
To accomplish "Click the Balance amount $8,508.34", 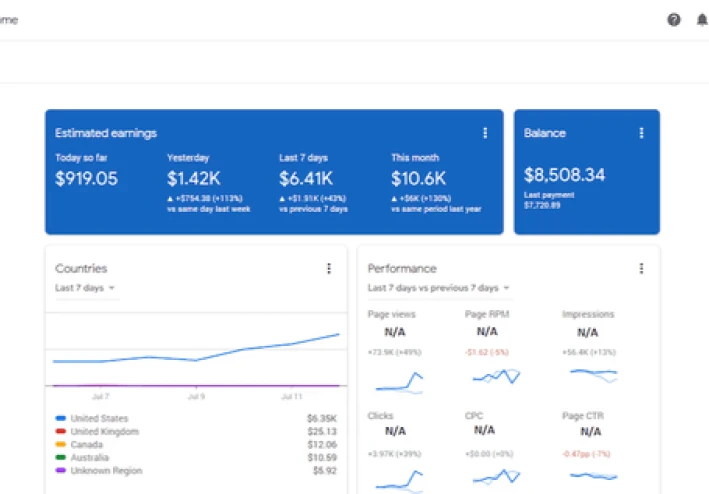I will [564, 175].
